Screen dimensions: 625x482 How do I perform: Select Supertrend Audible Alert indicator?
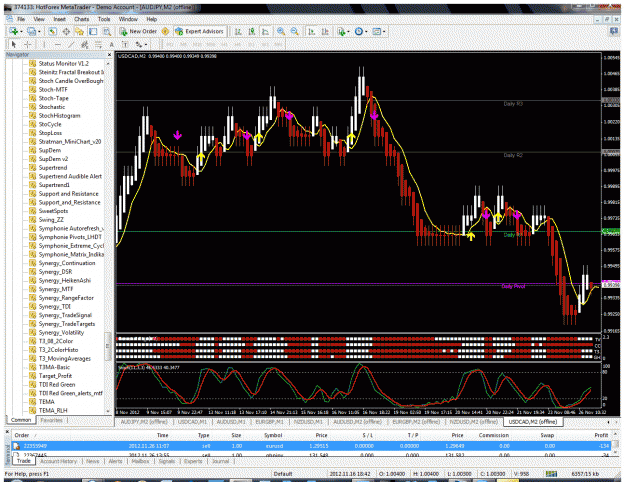pos(70,176)
